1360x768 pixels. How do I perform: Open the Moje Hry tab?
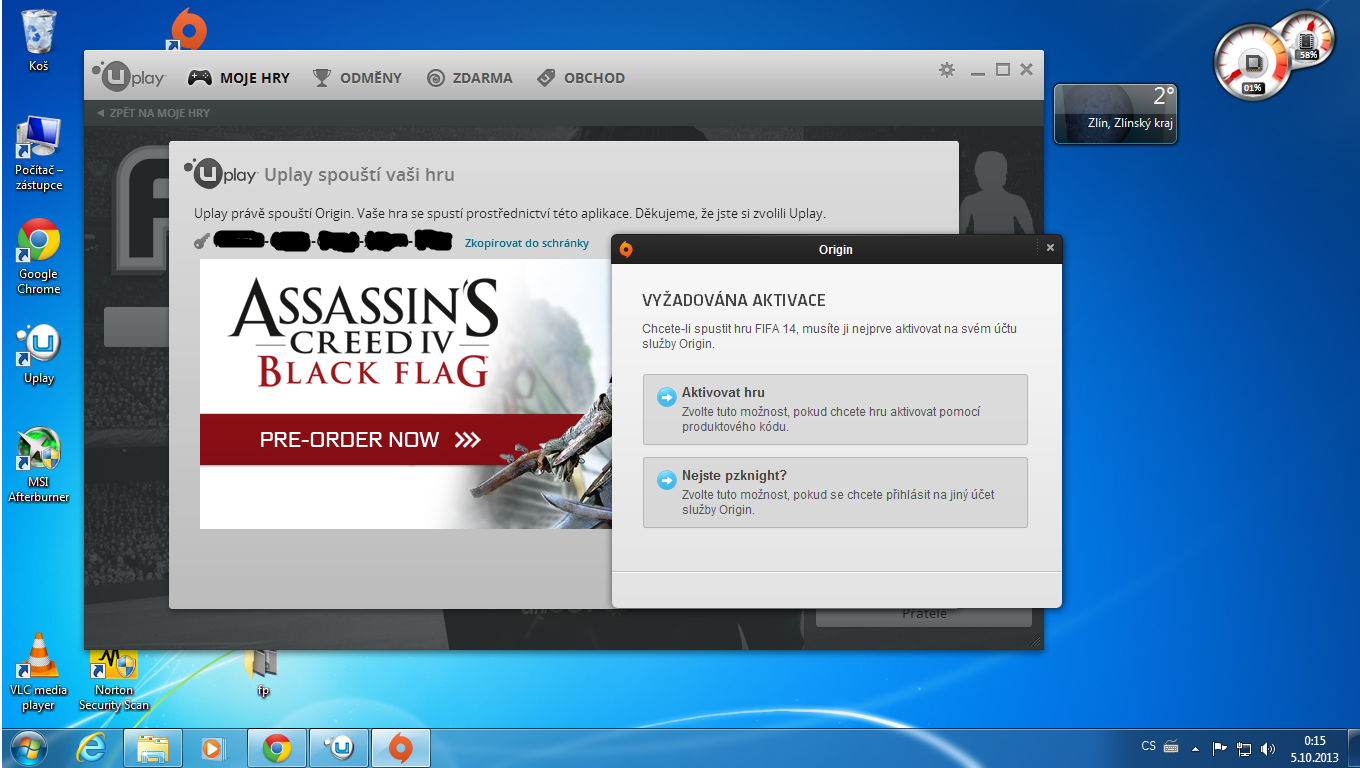click(240, 78)
